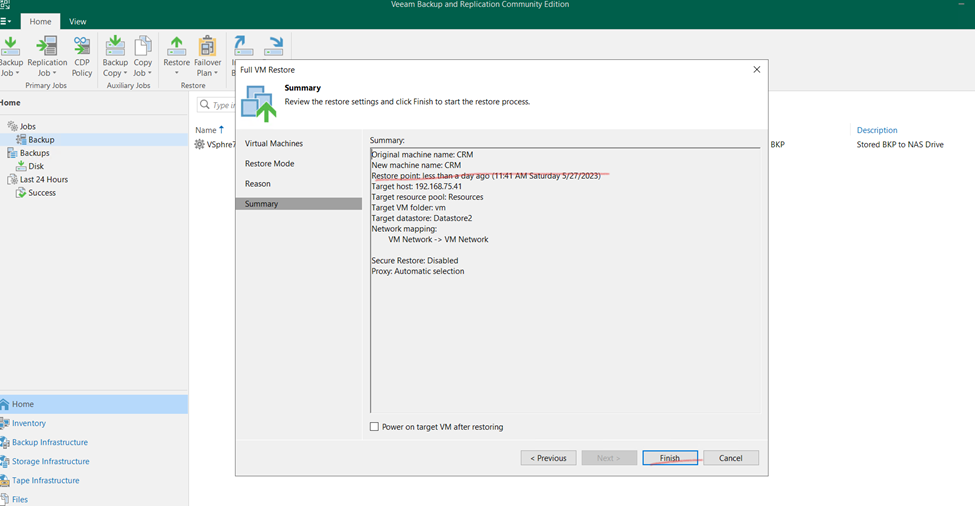975x506 pixels.
Task: Open the Backup Infrastructure navigation pane
Action: click(50, 442)
